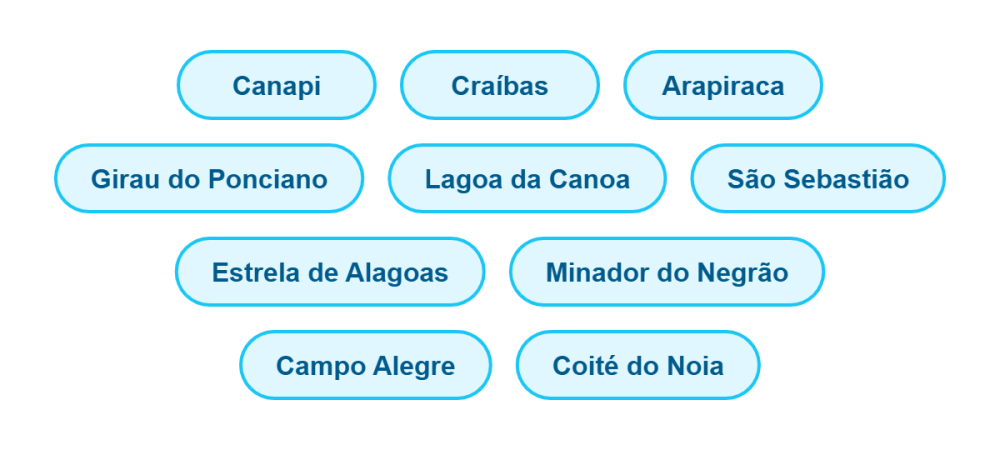
Task: Choose Coité do Noia
Action: (x=637, y=365)
